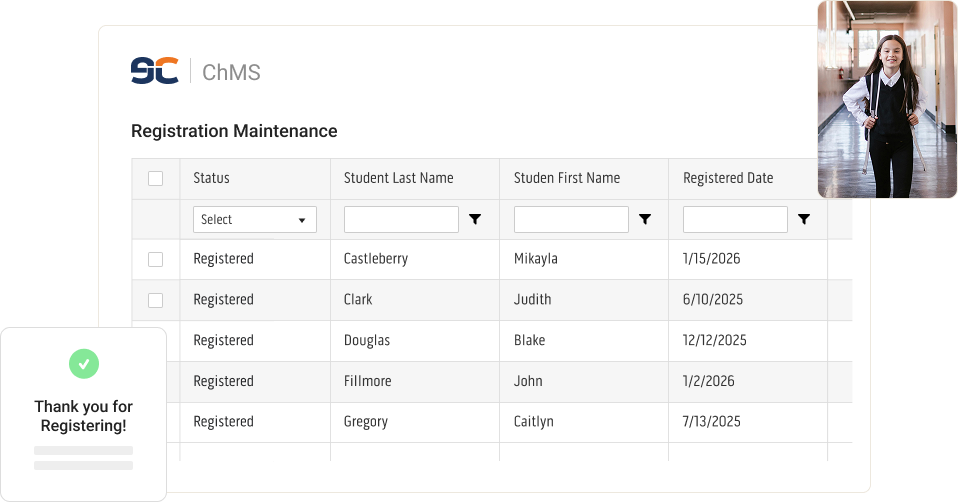Select the Douglas last name cell

pos(367,340)
